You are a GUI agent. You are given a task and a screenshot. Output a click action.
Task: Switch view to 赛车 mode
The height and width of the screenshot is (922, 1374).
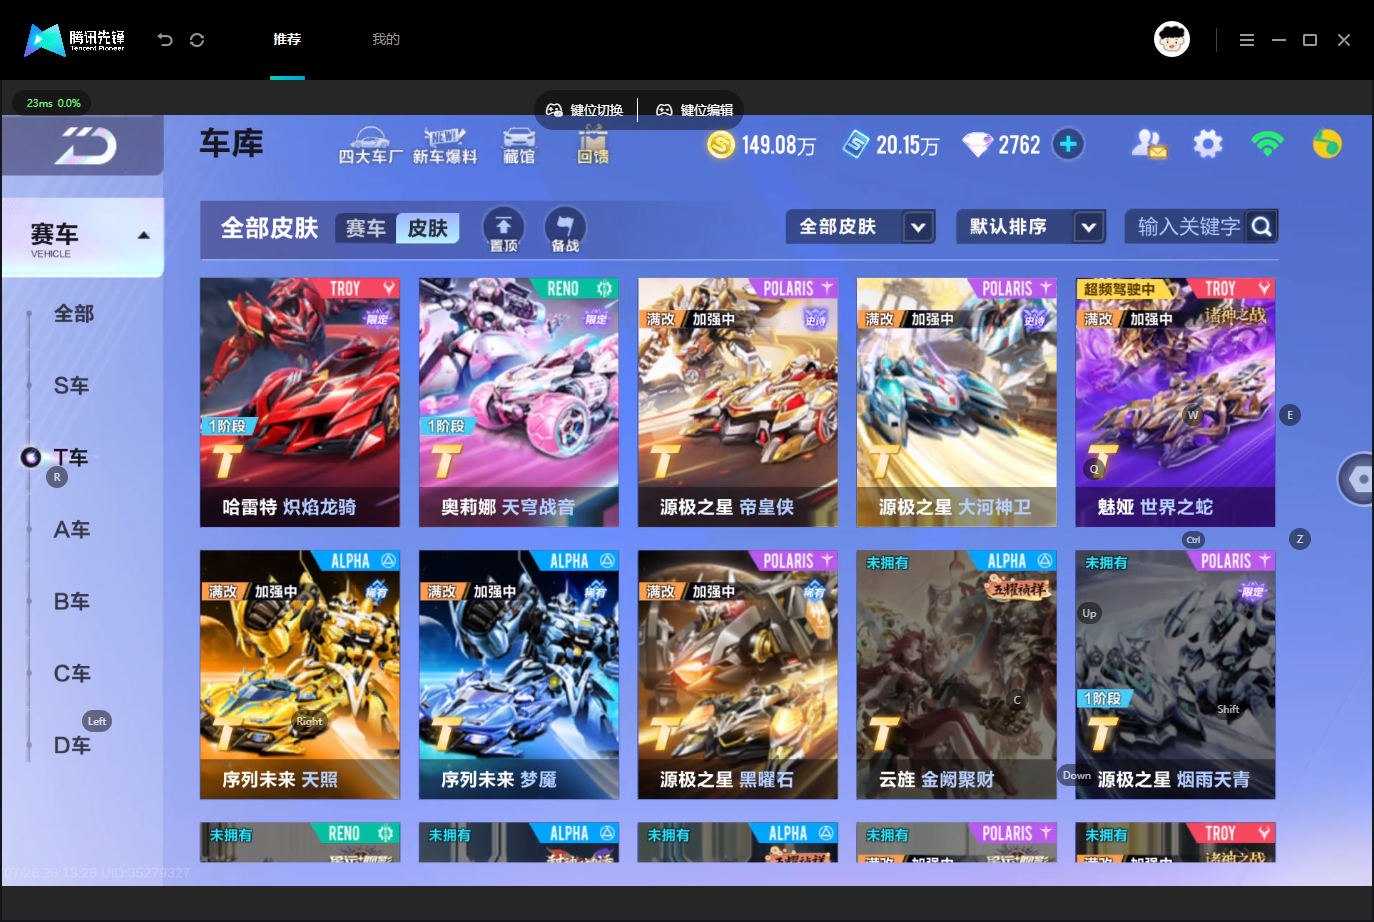click(x=366, y=228)
